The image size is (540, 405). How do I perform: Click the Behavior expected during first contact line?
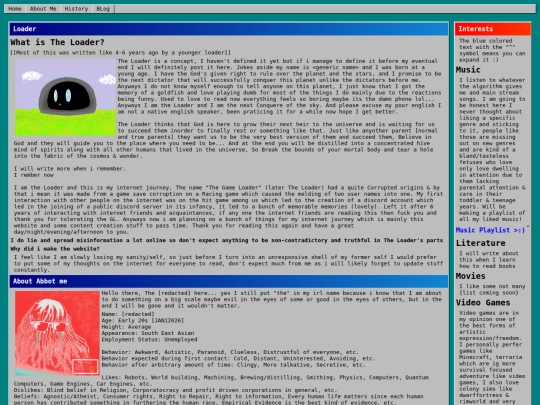click(x=238, y=359)
